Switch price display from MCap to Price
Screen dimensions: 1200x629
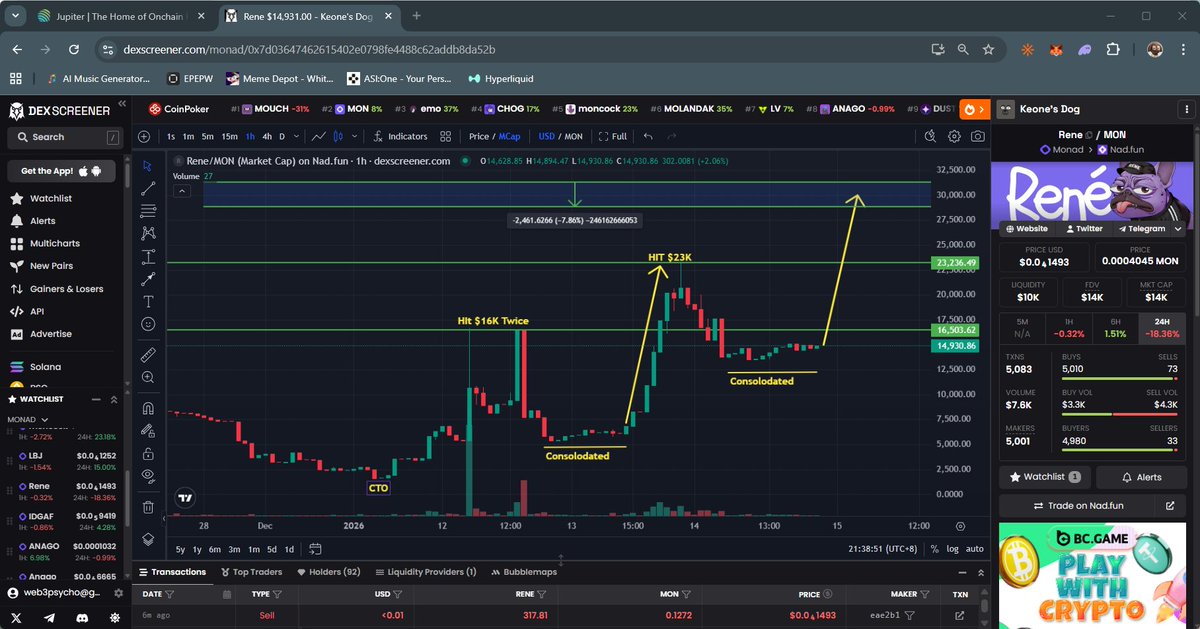tap(479, 137)
